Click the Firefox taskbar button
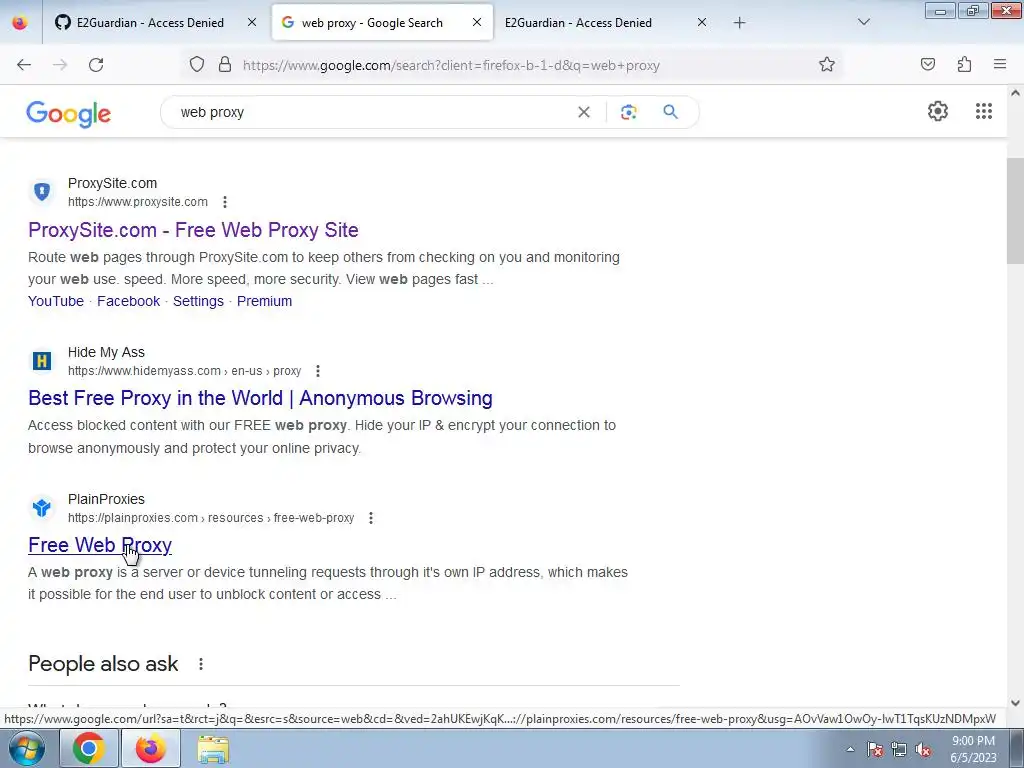This screenshot has height=768, width=1024. pos(151,748)
